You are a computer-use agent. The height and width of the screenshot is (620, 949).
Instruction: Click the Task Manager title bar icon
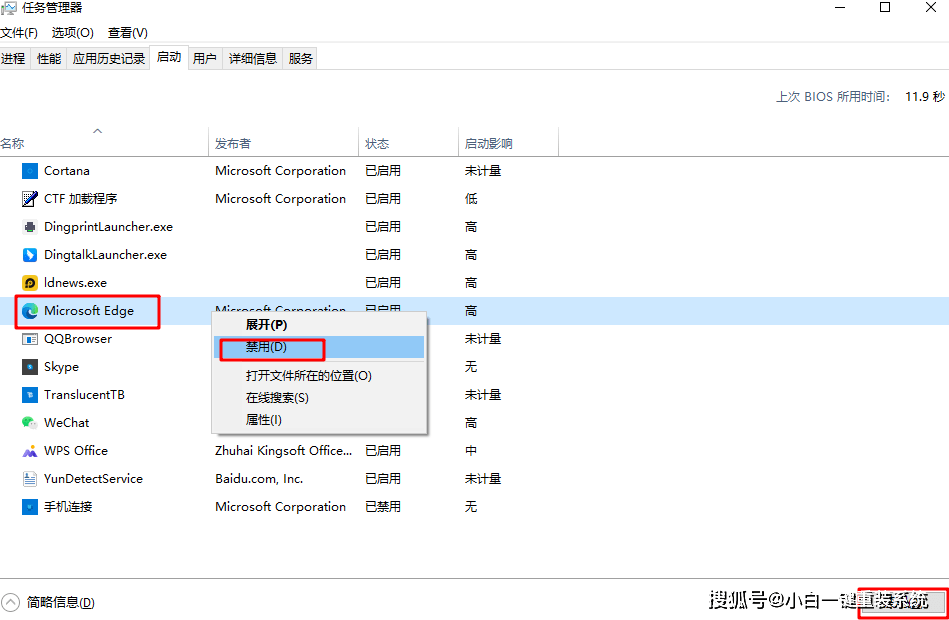tap(8, 8)
